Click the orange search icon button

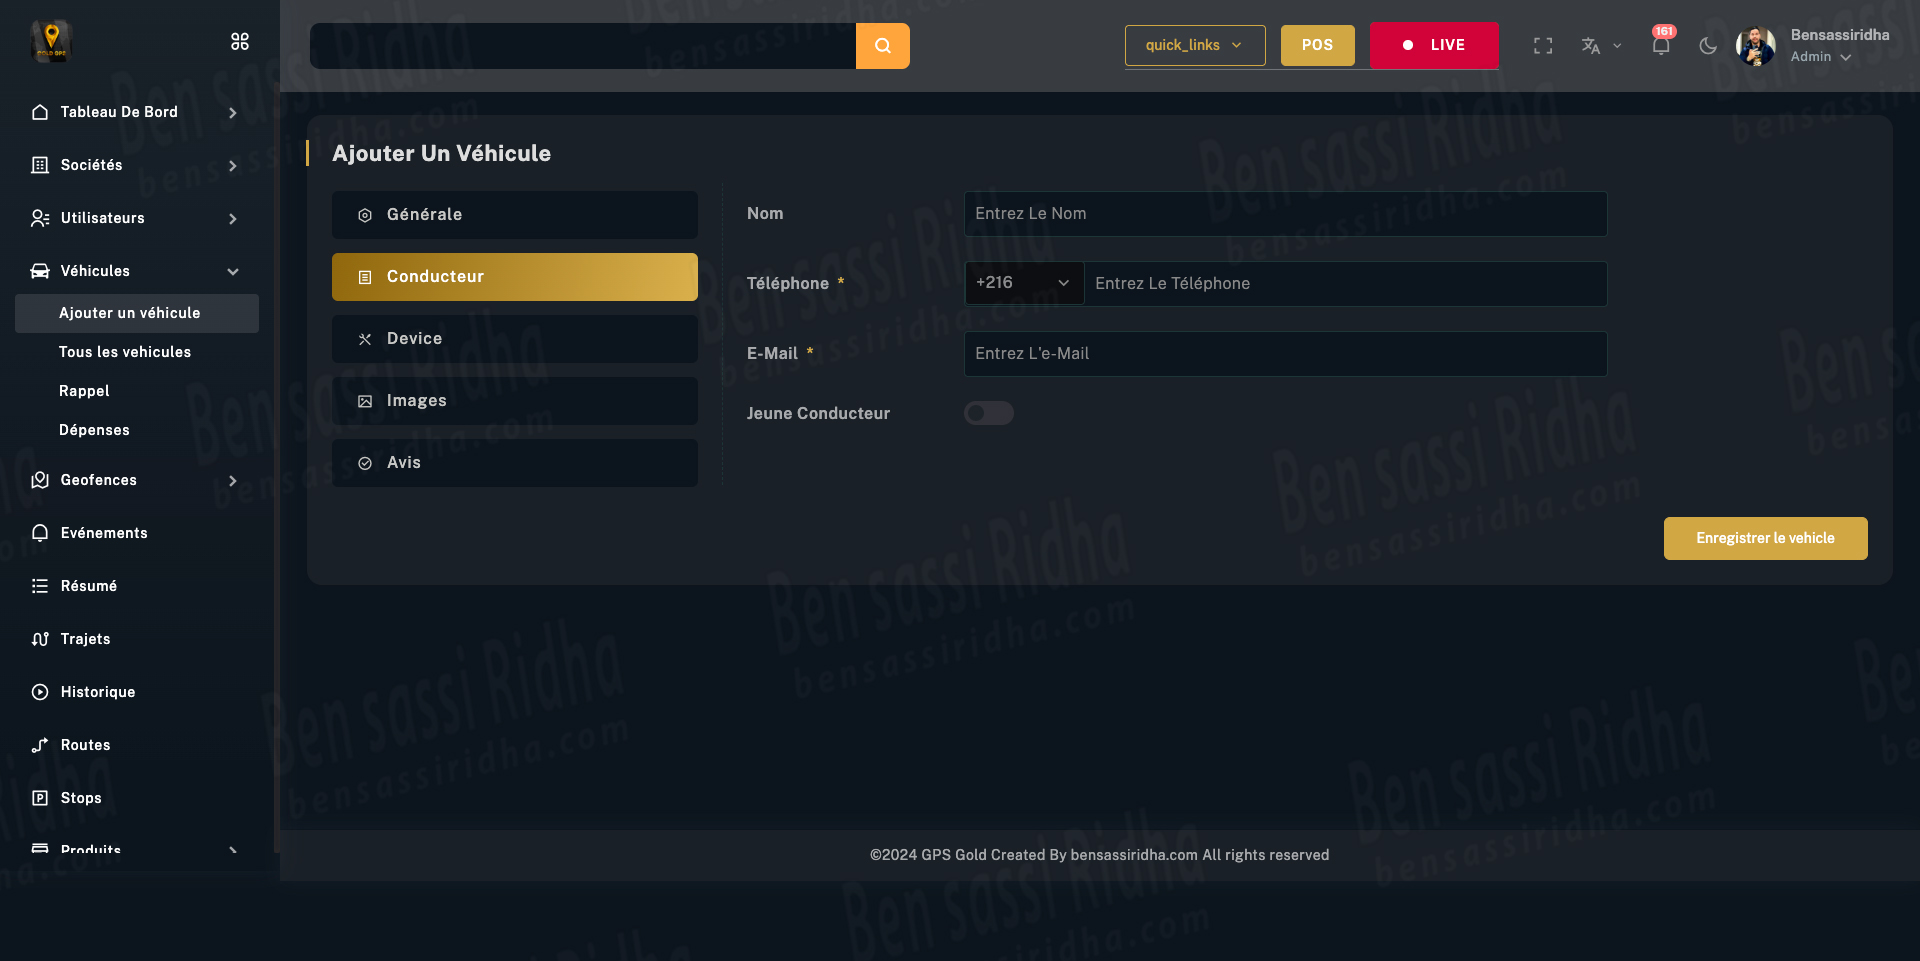tap(882, 46)
